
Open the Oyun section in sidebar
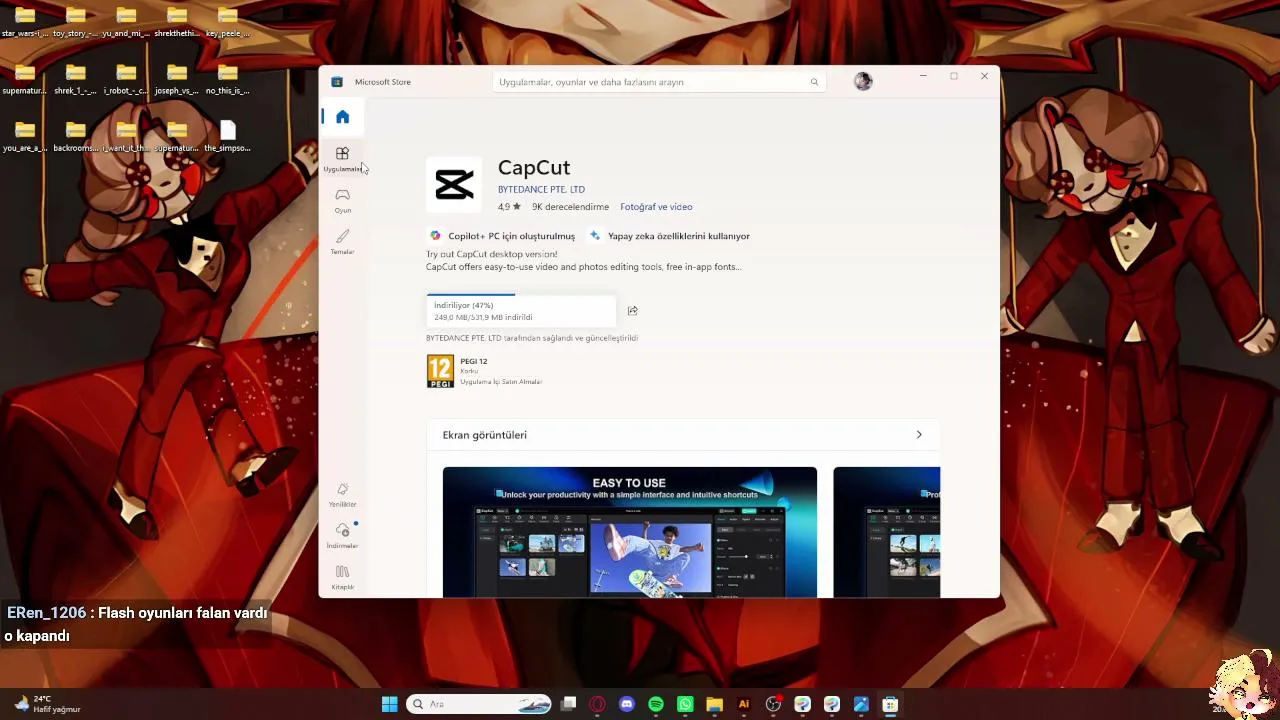pos(342,200)
